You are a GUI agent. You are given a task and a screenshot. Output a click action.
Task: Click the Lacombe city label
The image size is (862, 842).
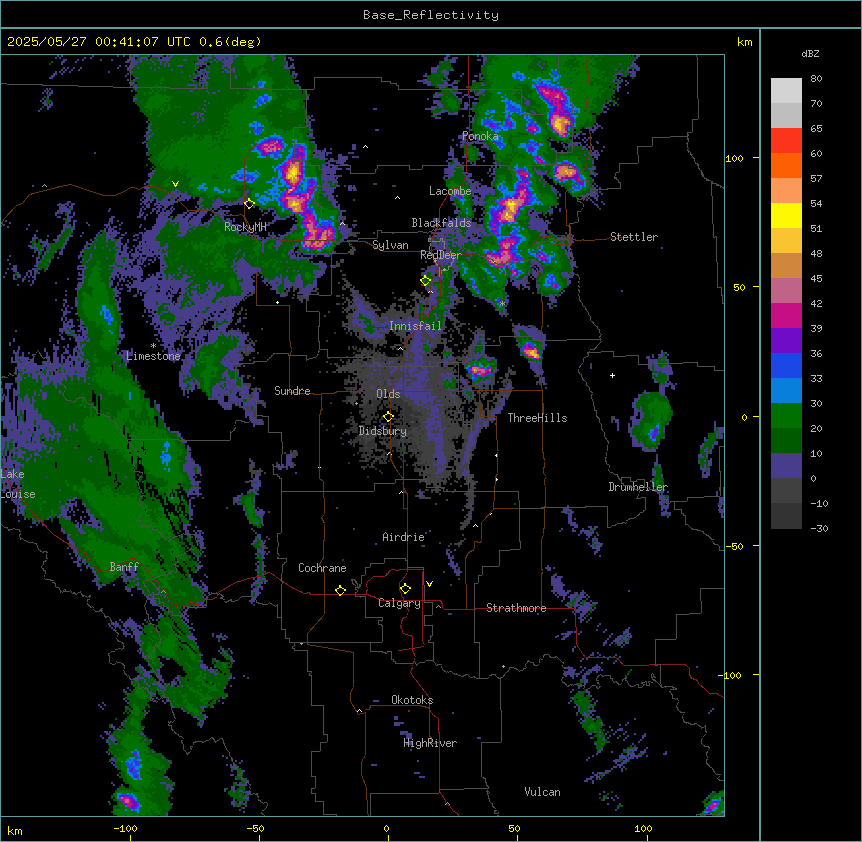tap(450, 191)
